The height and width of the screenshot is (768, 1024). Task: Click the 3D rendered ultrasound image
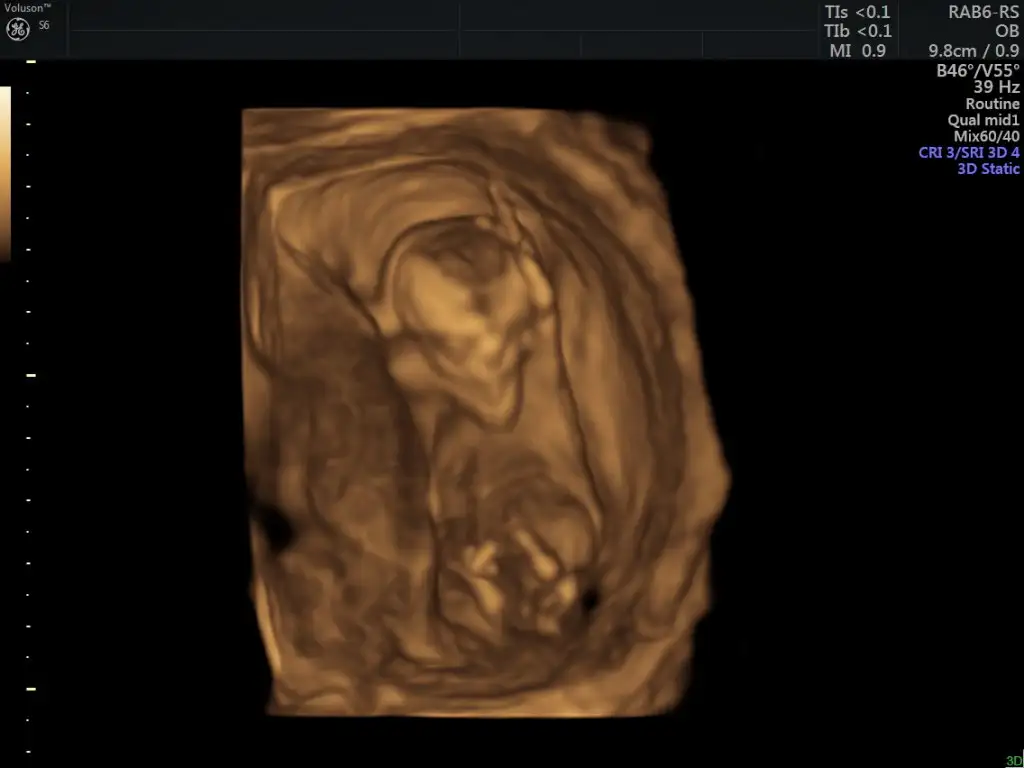pos(483,410)
